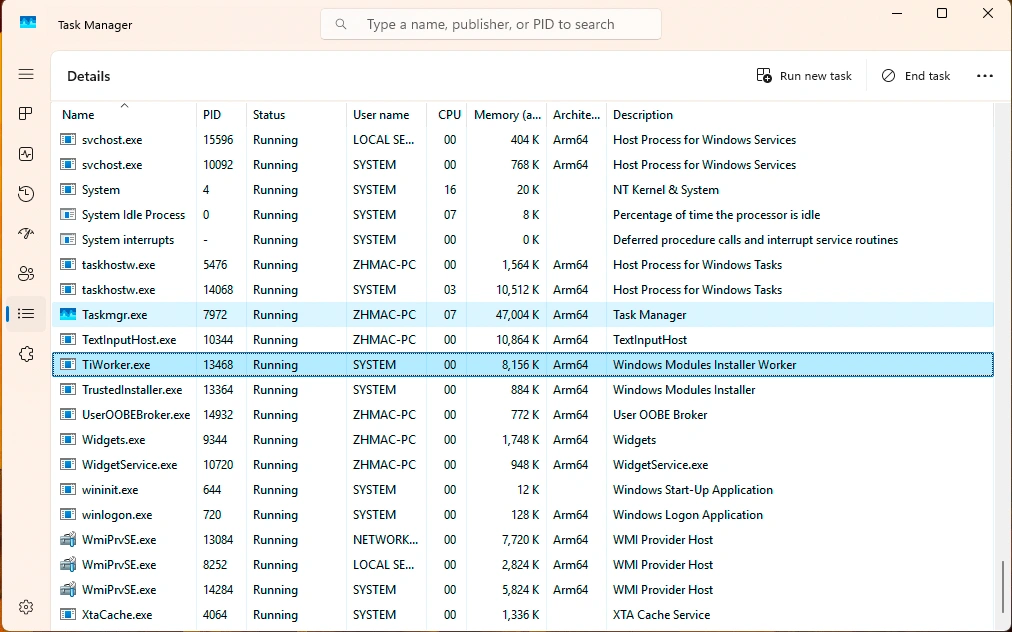Viewport: 1012px width, 632px height.
Task: Select taskhostw.exe row with PID 14068
Action: point(523,290)
